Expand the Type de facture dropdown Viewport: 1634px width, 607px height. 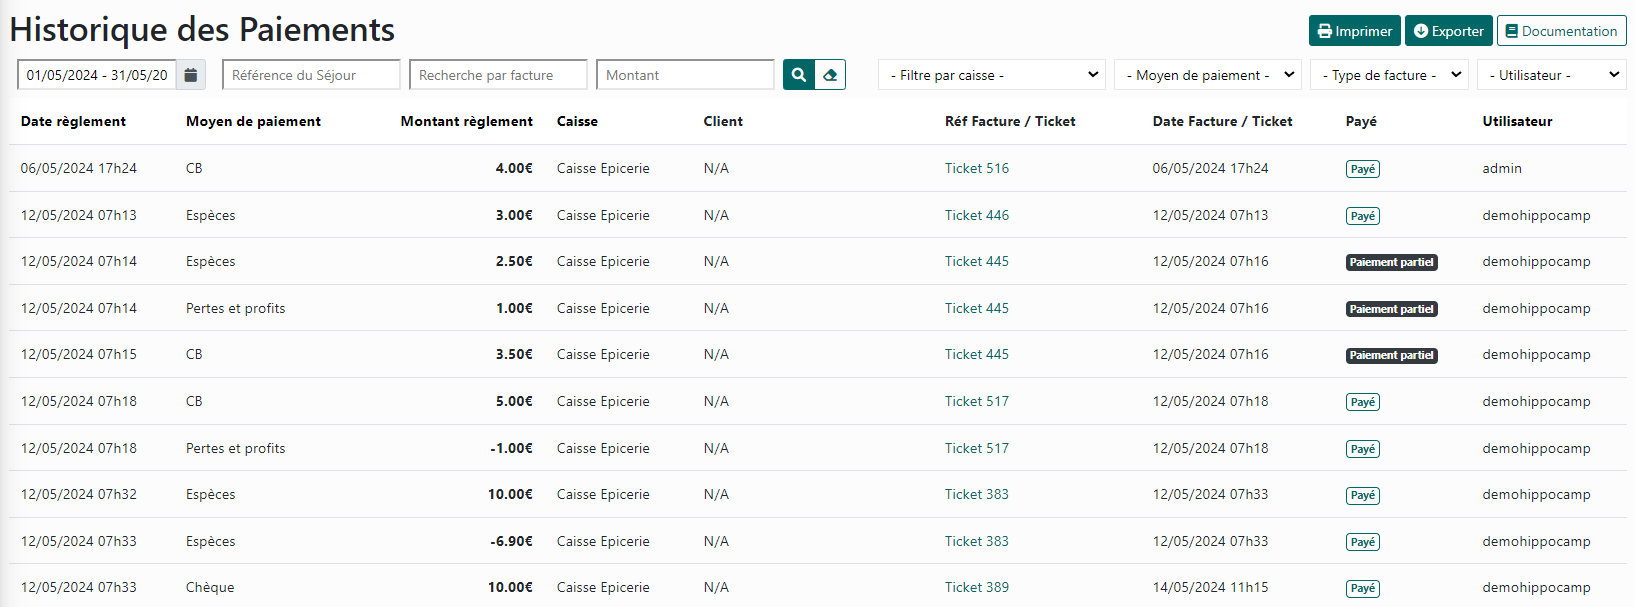click(1388, 75)
